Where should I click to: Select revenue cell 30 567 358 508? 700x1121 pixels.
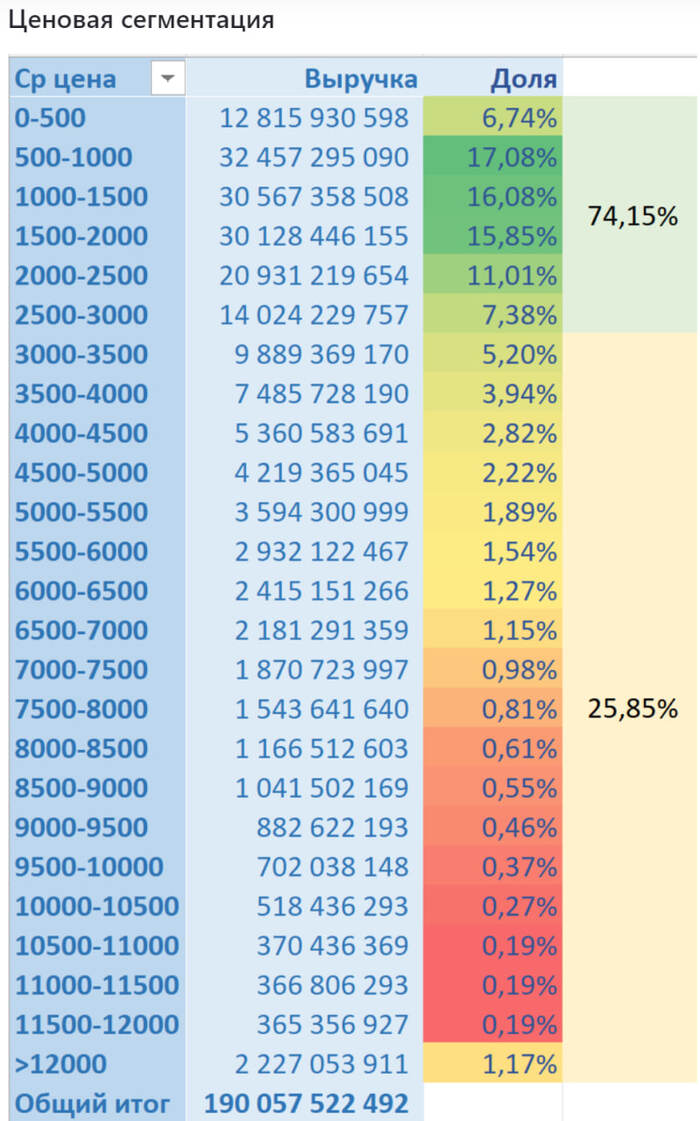click(x=314, y=197)
